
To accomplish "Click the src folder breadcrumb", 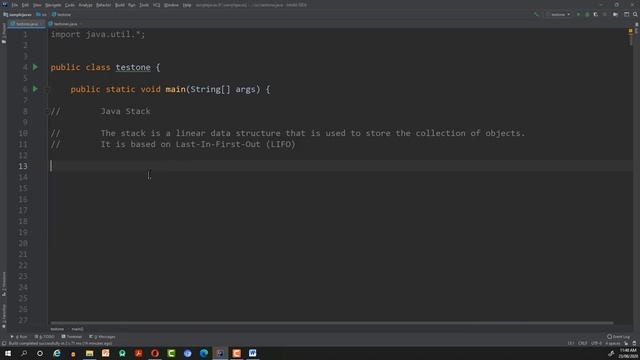I will pos(42,14).
